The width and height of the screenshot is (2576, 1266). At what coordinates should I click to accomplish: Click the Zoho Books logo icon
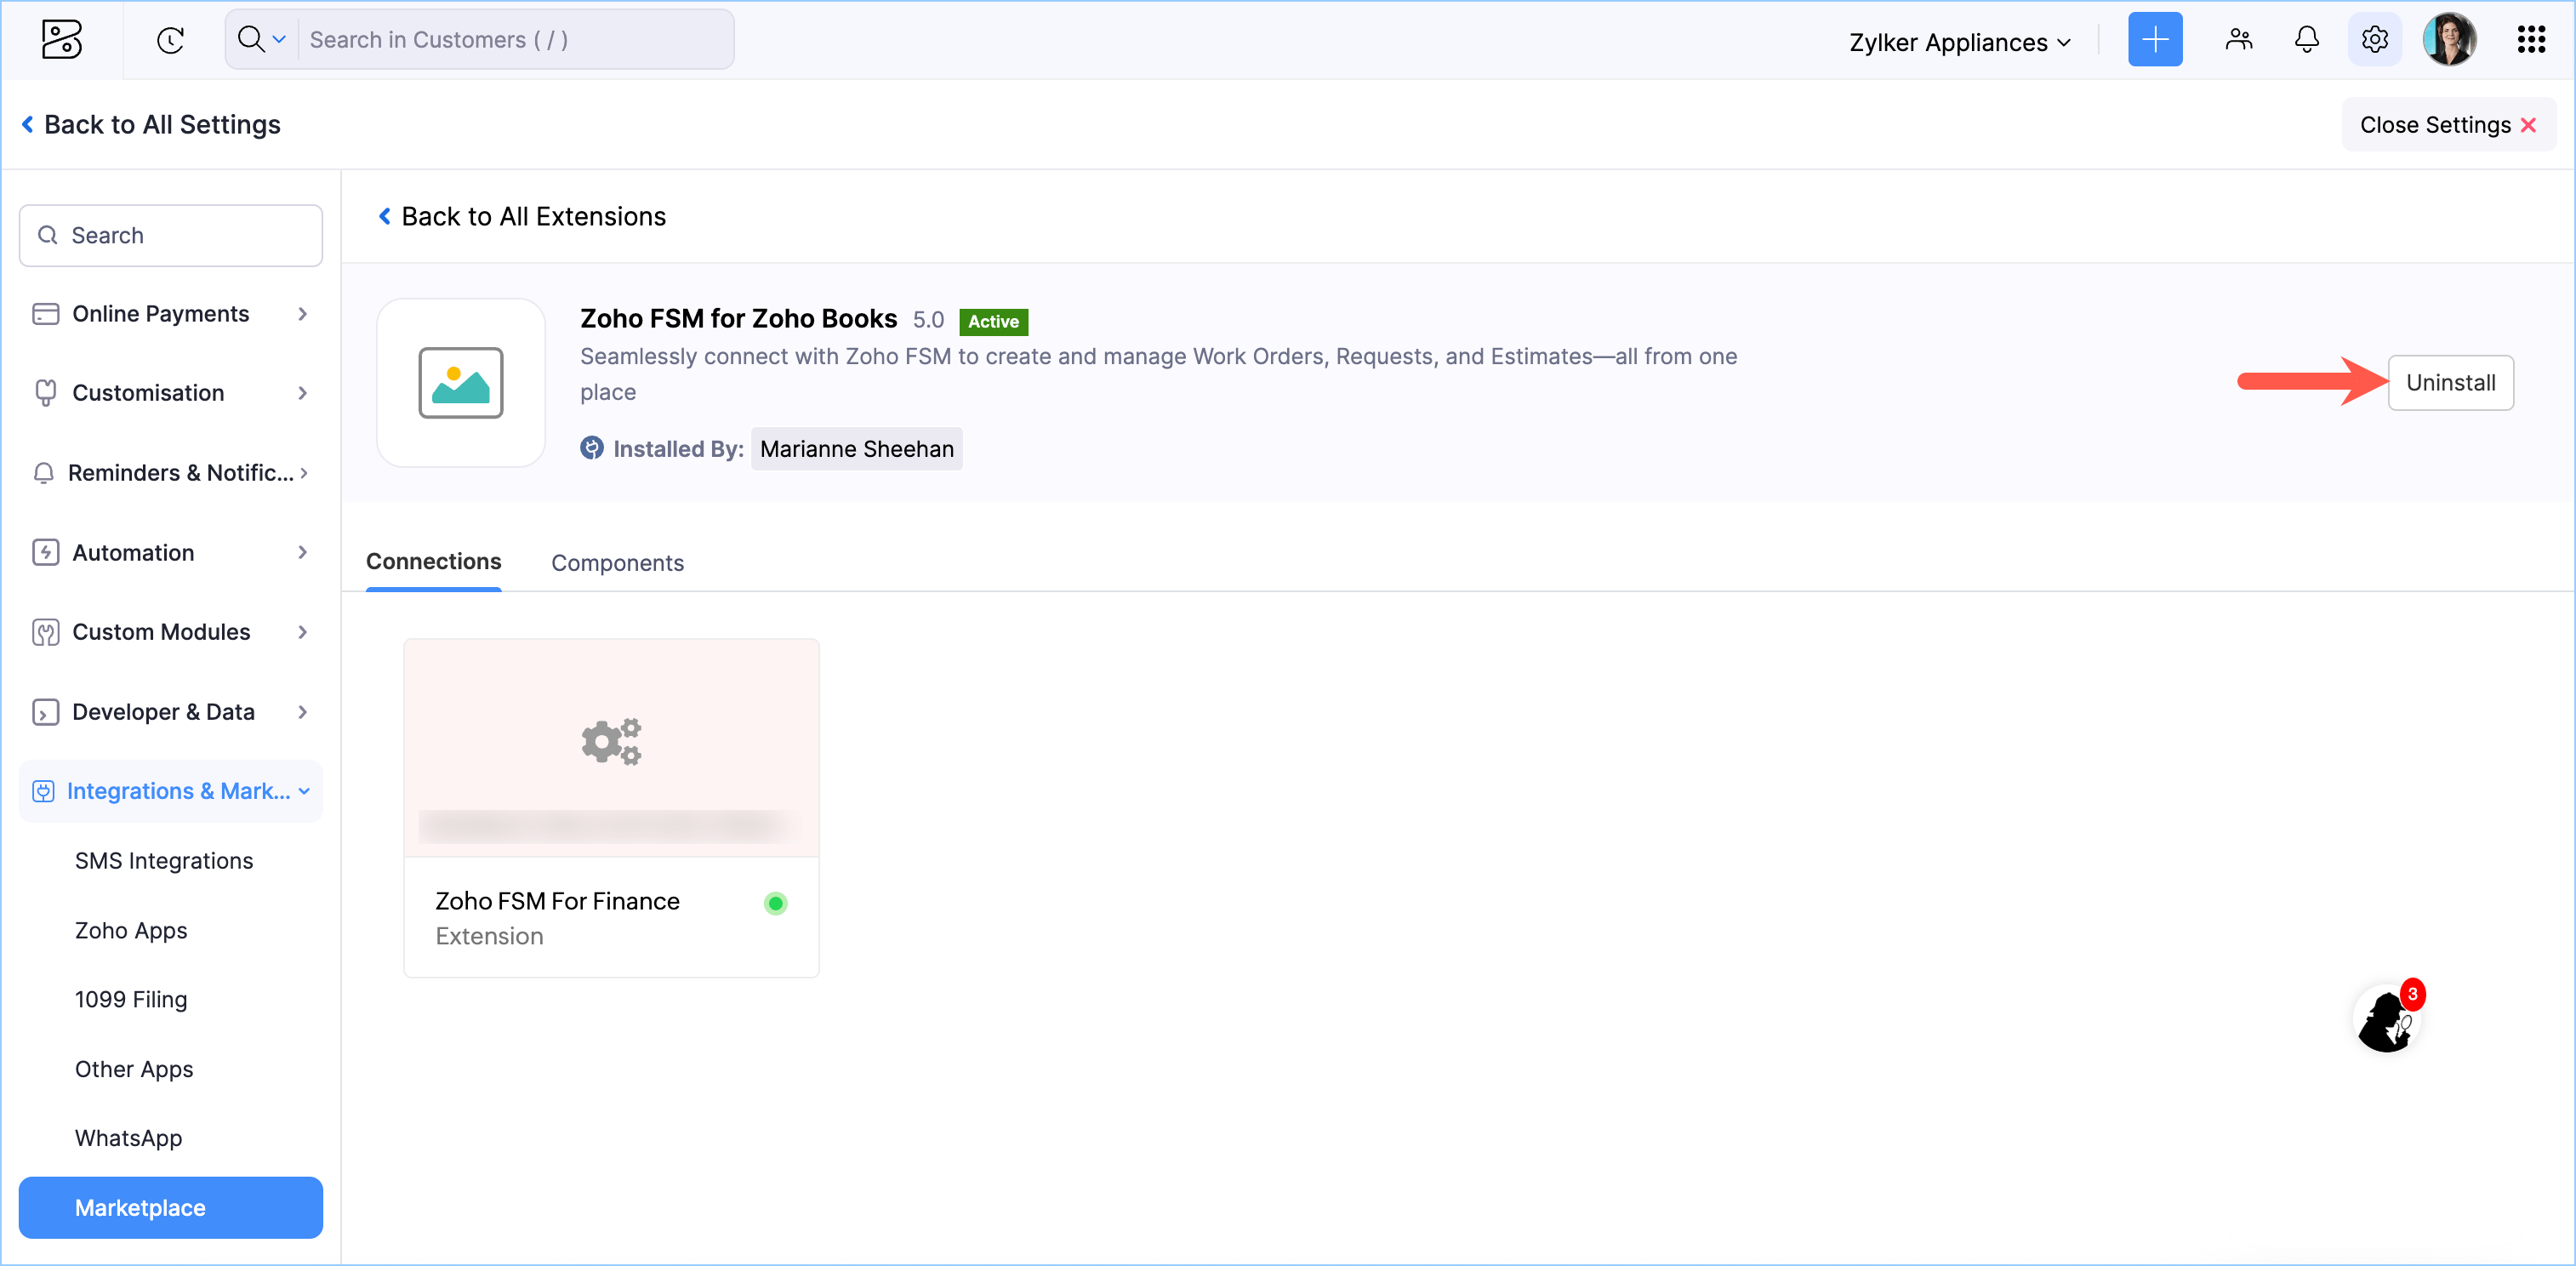pos(61,40)
